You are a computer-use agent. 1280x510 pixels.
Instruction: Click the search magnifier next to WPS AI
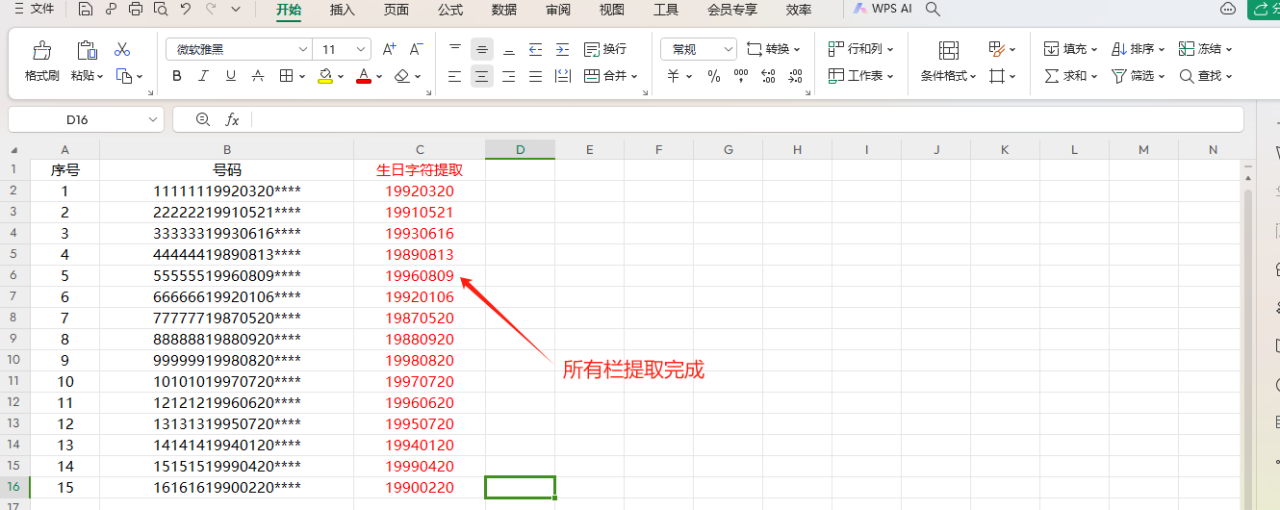pyautogui.click(x=933, y=9)
